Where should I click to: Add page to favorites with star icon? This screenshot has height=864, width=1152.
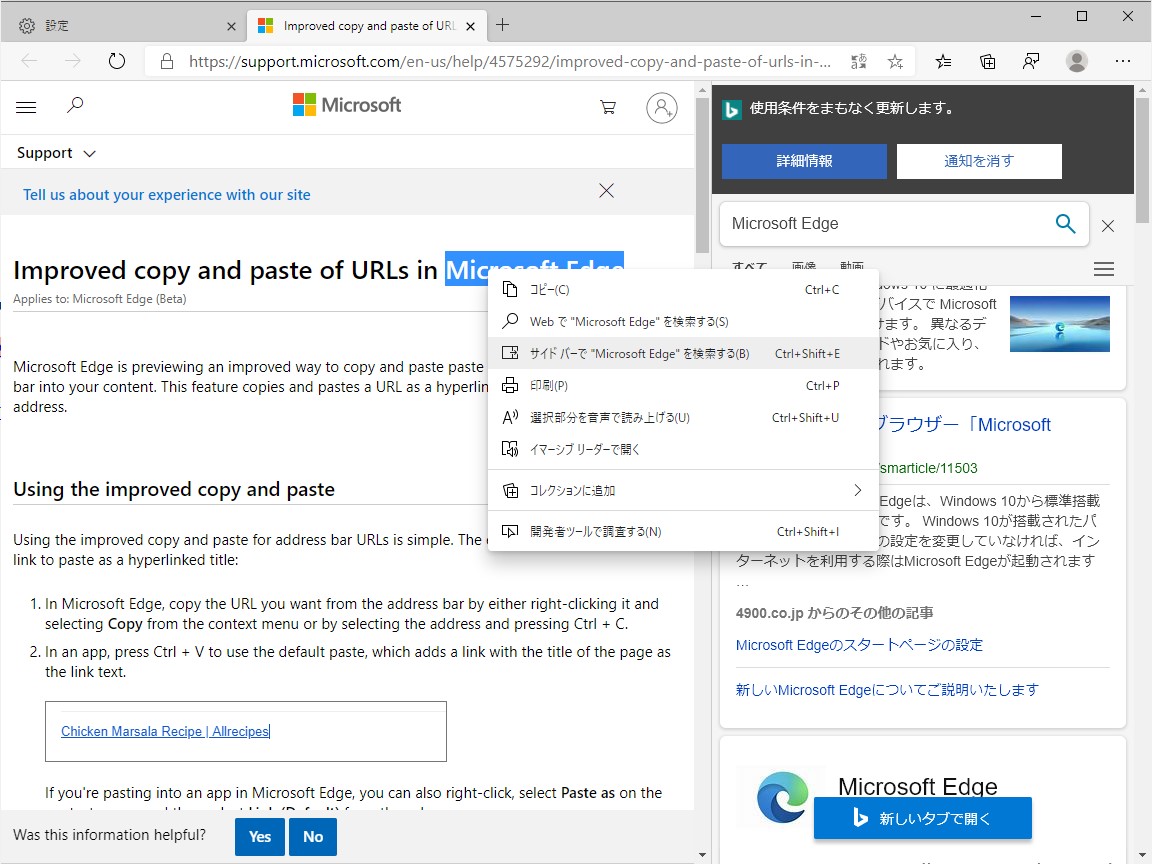(x=895, y=62)
